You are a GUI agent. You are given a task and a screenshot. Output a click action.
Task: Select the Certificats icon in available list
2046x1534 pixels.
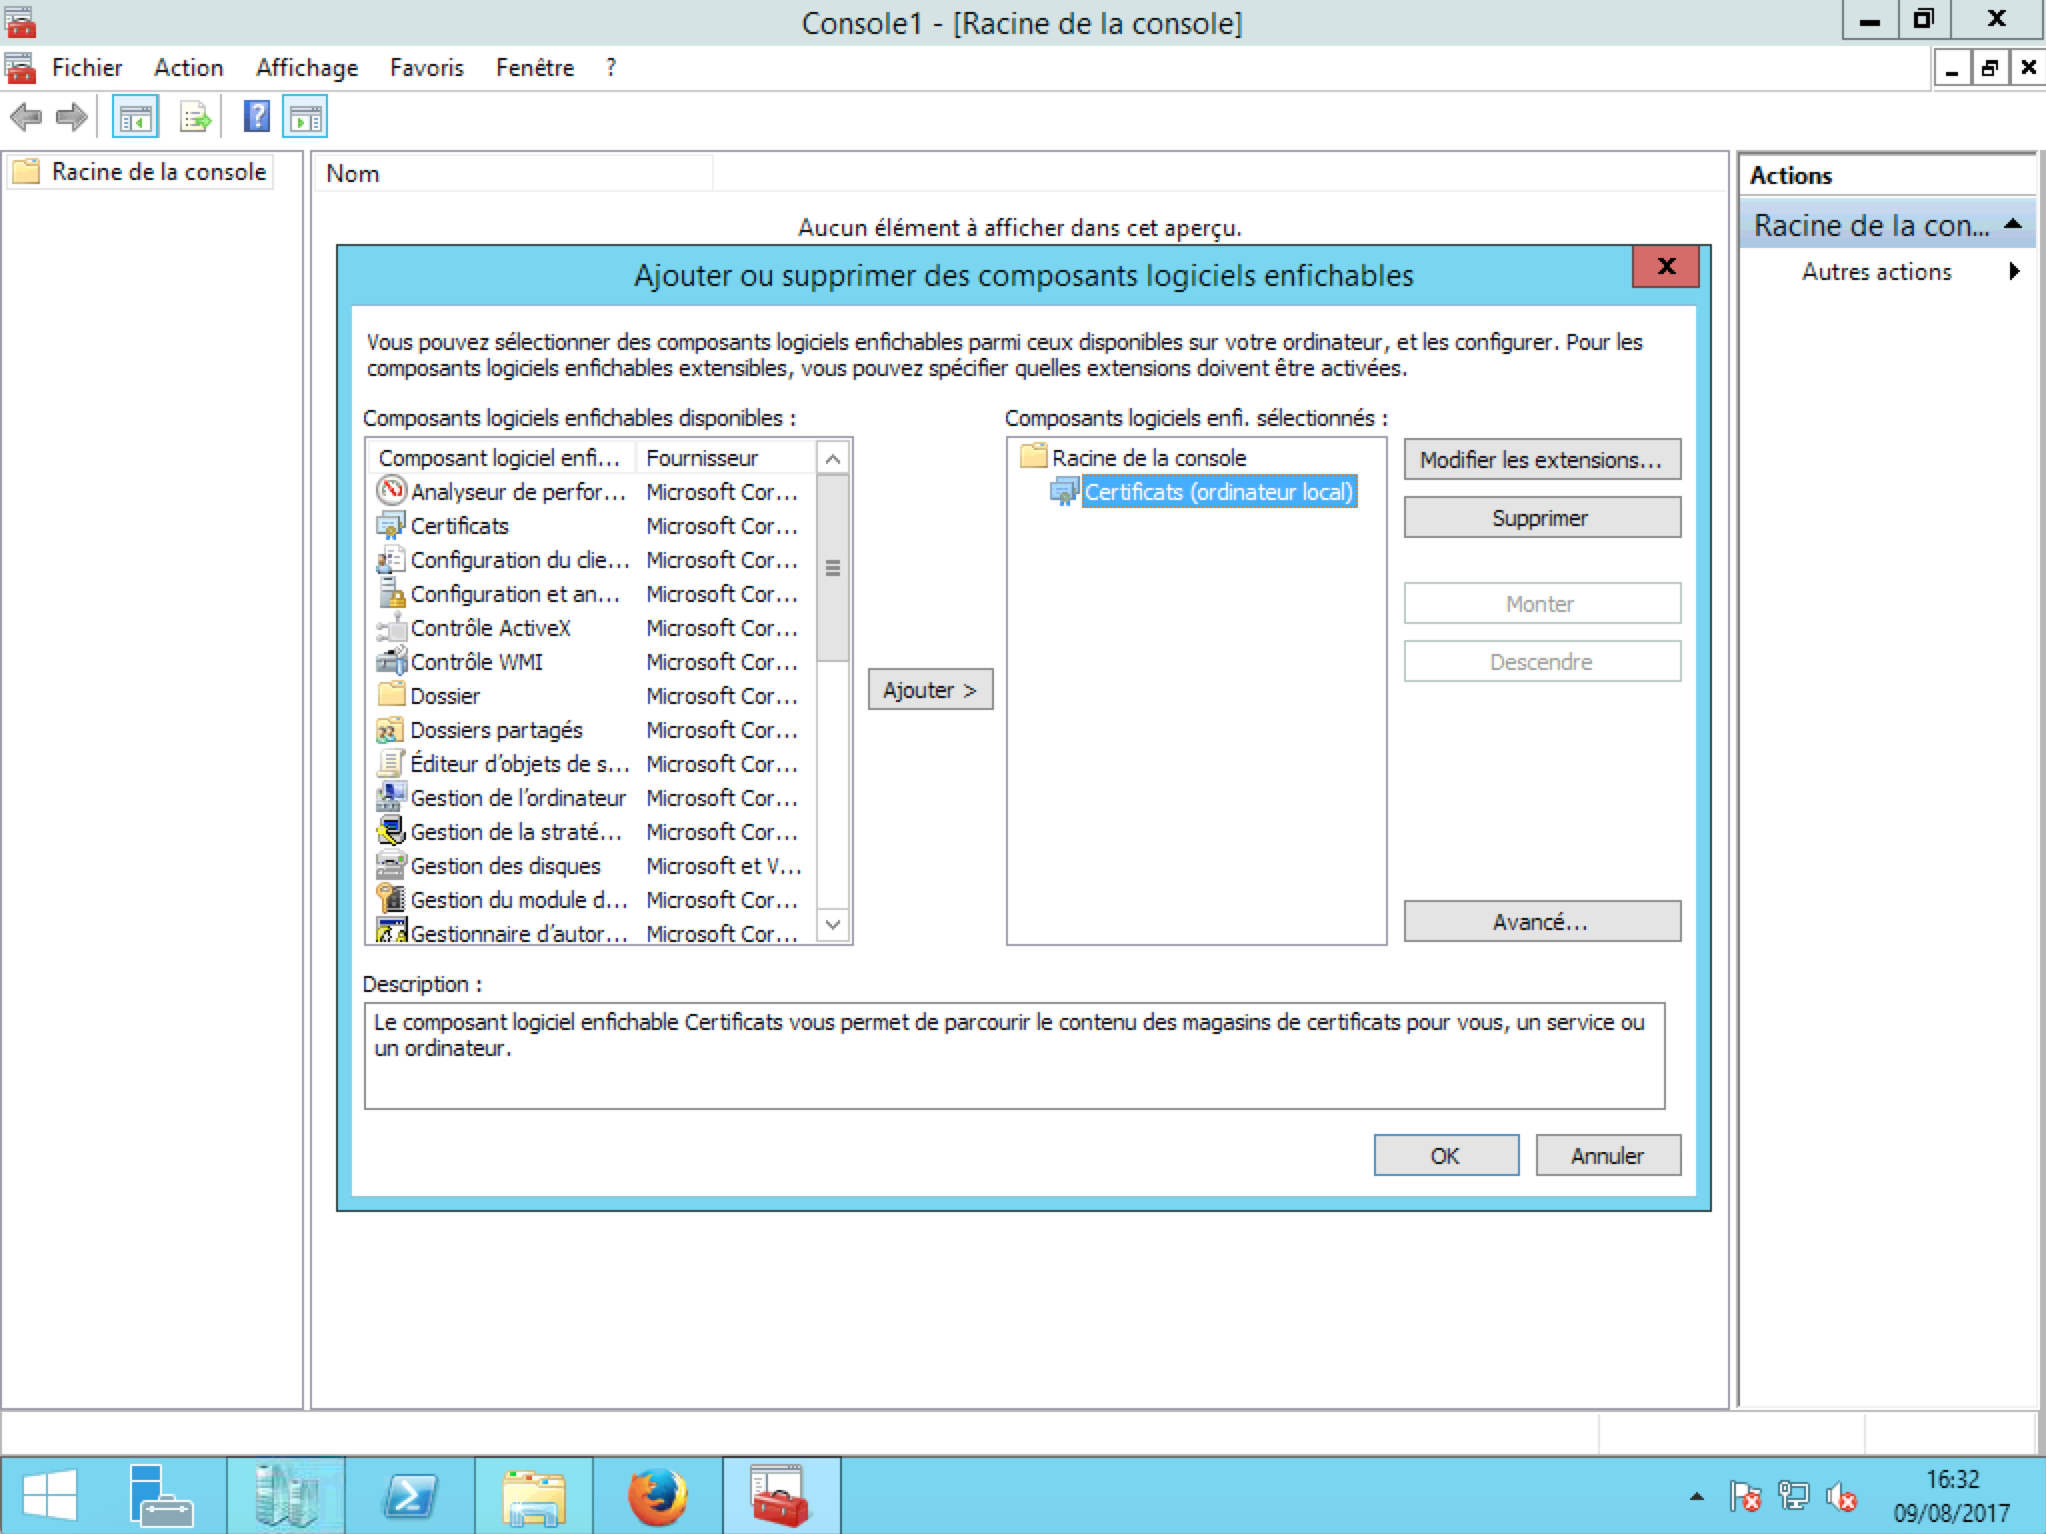pos(391,525)
